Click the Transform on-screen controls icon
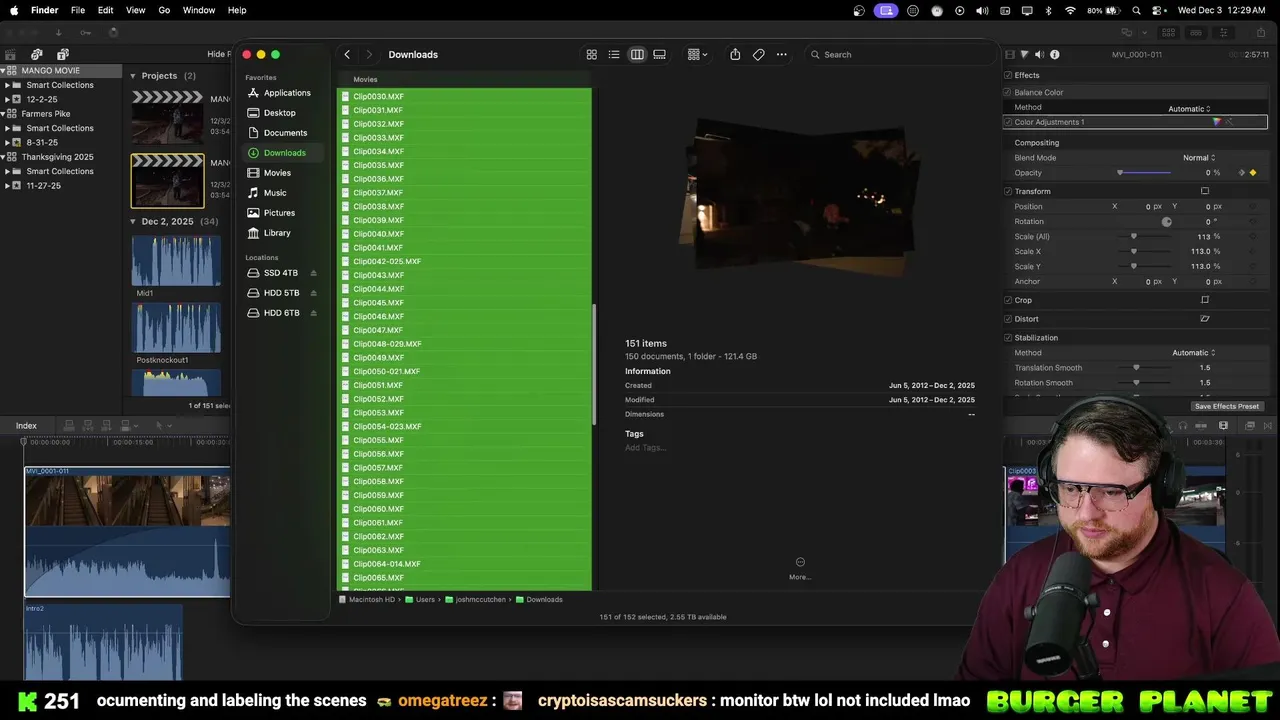 pos(1205,191)
